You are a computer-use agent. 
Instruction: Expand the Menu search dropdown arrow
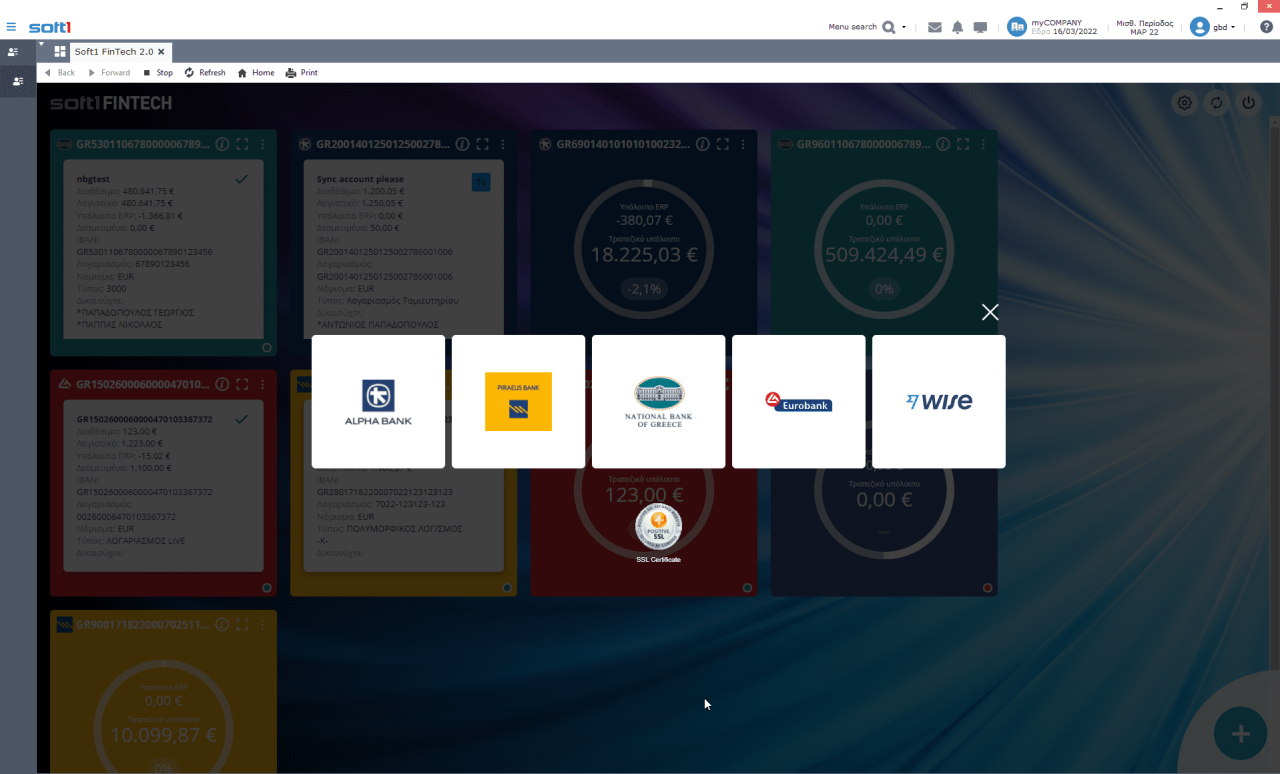pyautogui.click(x=904, y=27)
